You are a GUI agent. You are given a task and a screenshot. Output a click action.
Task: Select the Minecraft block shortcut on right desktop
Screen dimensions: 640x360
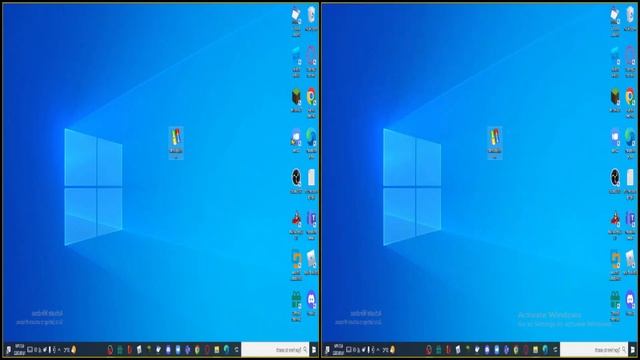pyautogui.click(x=615, y=97)
